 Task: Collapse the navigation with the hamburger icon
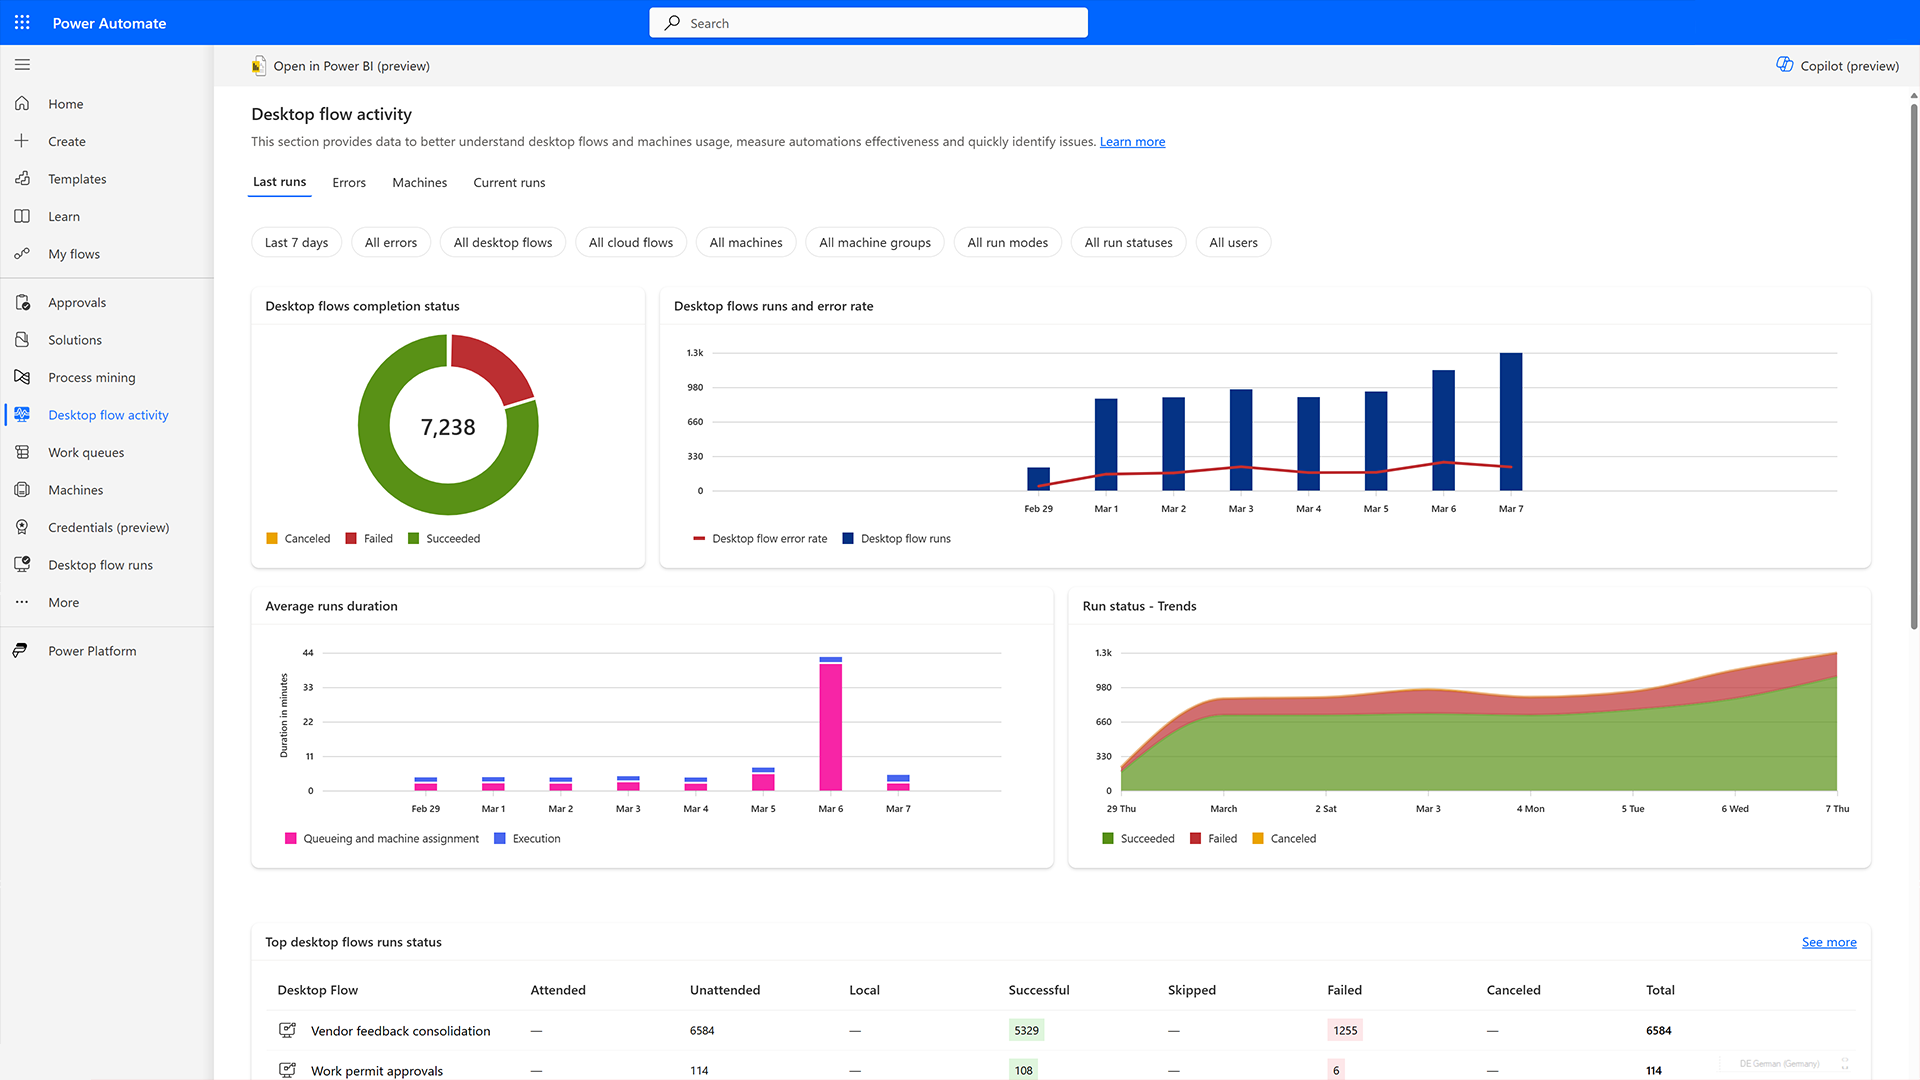[x=22, y=64]
